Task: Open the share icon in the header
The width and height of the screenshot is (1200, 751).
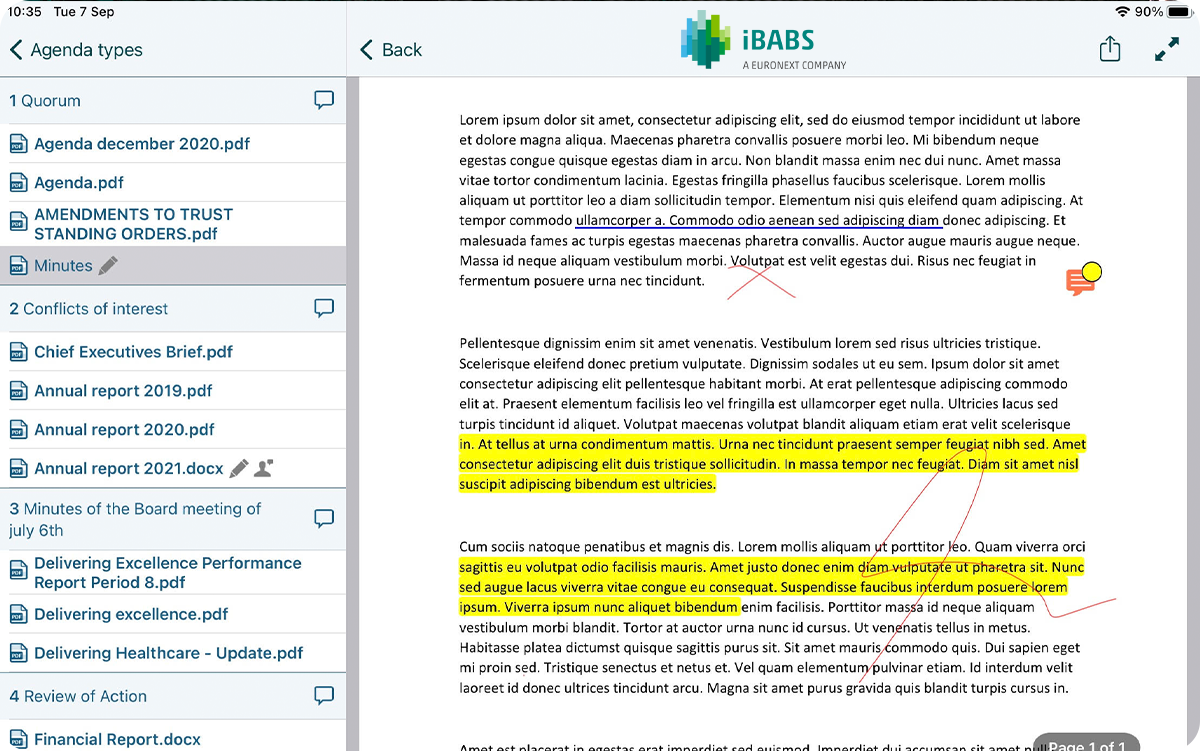Action: click(1110, 49)
